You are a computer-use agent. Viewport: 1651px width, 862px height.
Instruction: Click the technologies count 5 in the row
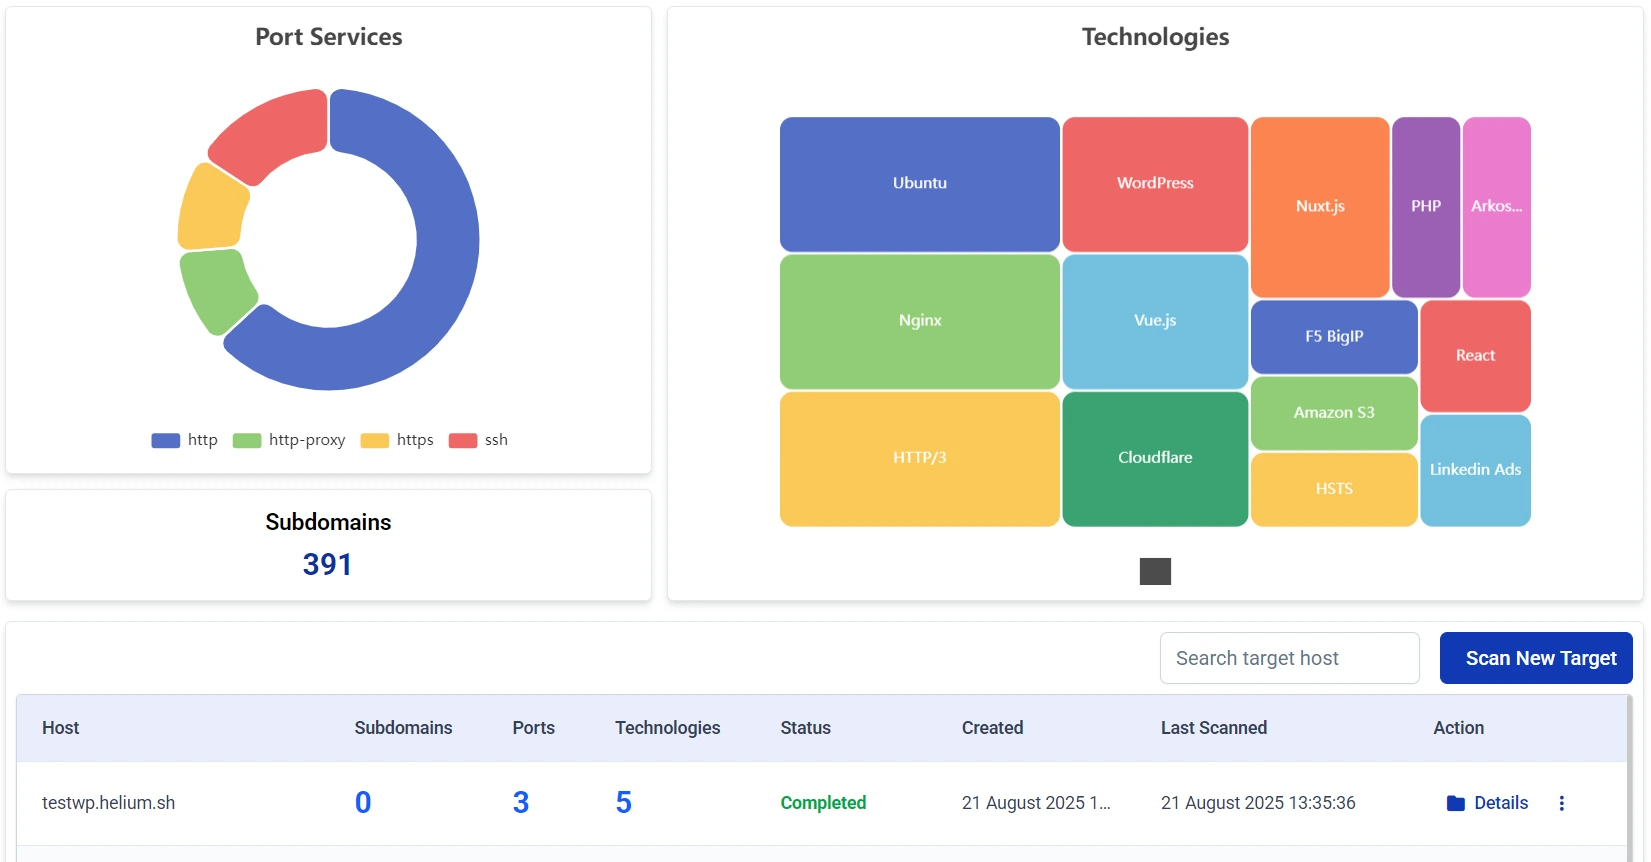624,803
